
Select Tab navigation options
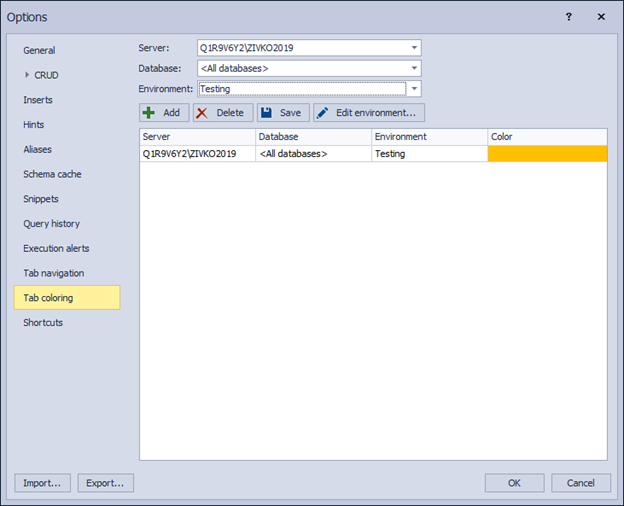[54, 273]
